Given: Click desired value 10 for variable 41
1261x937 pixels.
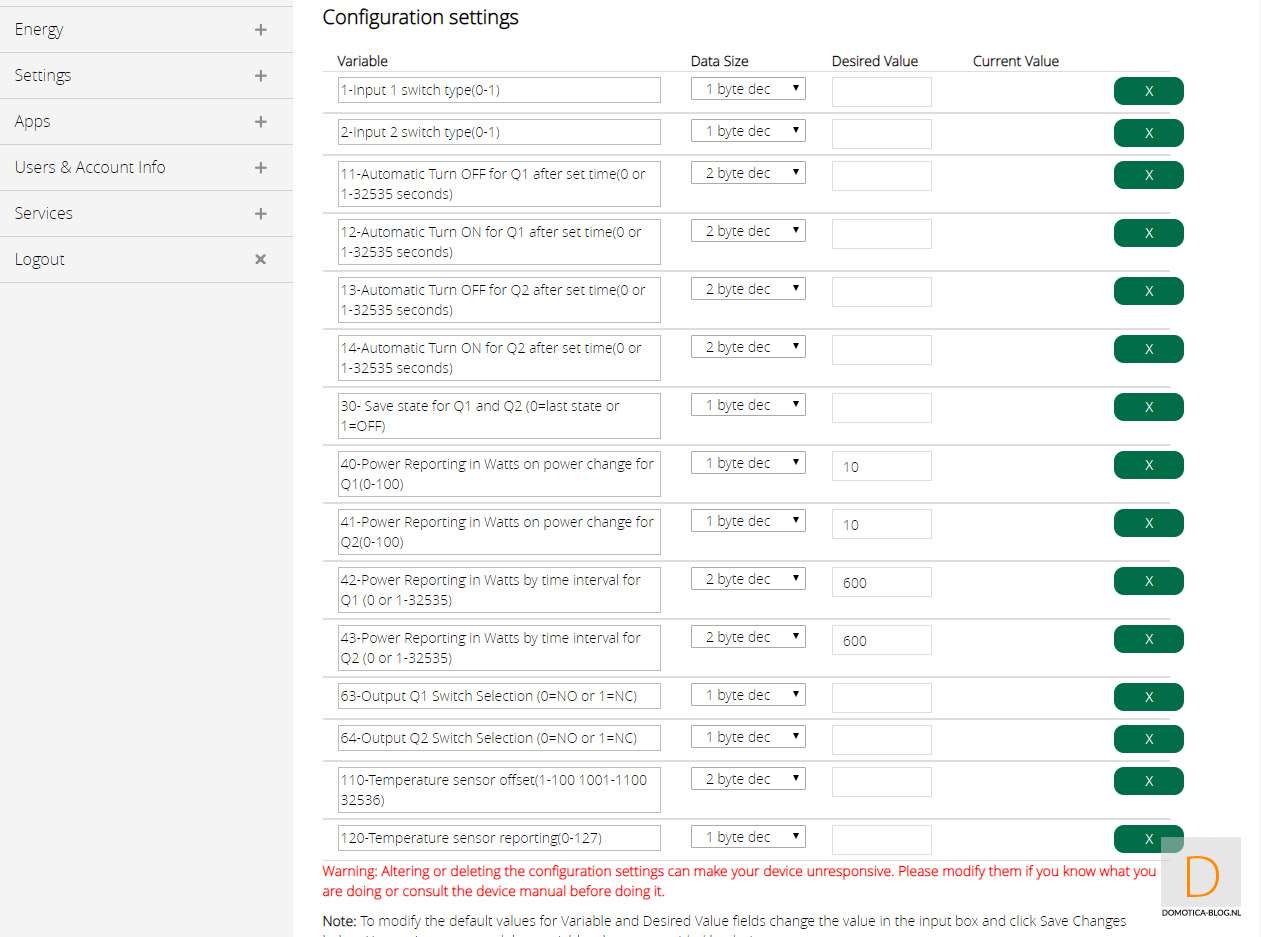Looking at the screenshot, I should [x=881, y=524].
